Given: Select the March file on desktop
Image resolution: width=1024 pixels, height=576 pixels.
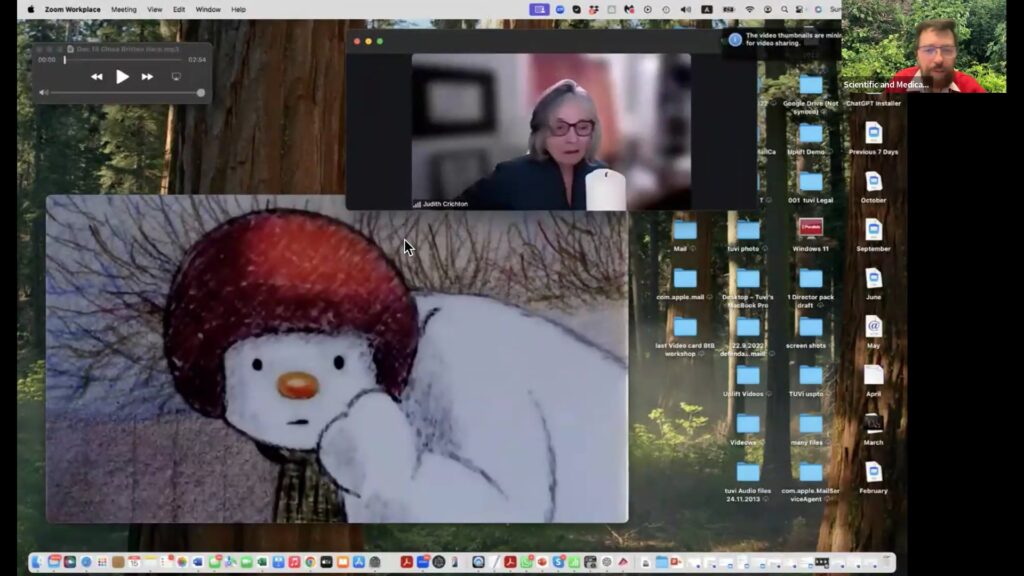Looking at the screenshot, I should 873,429.
